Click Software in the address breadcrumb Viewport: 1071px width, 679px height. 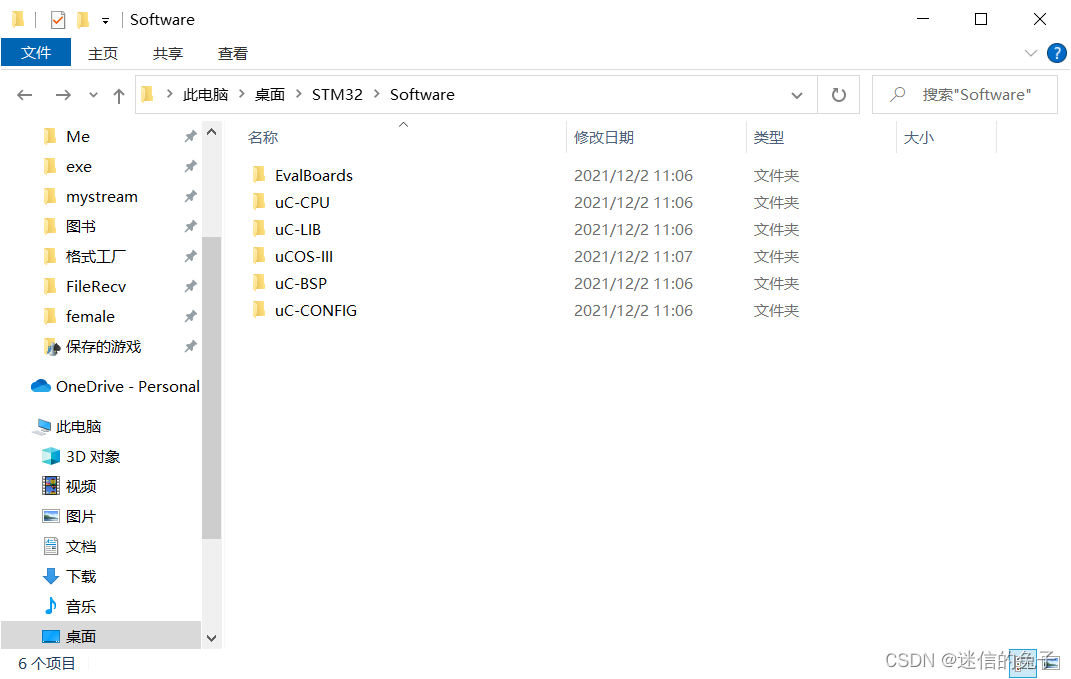point(422,95)
